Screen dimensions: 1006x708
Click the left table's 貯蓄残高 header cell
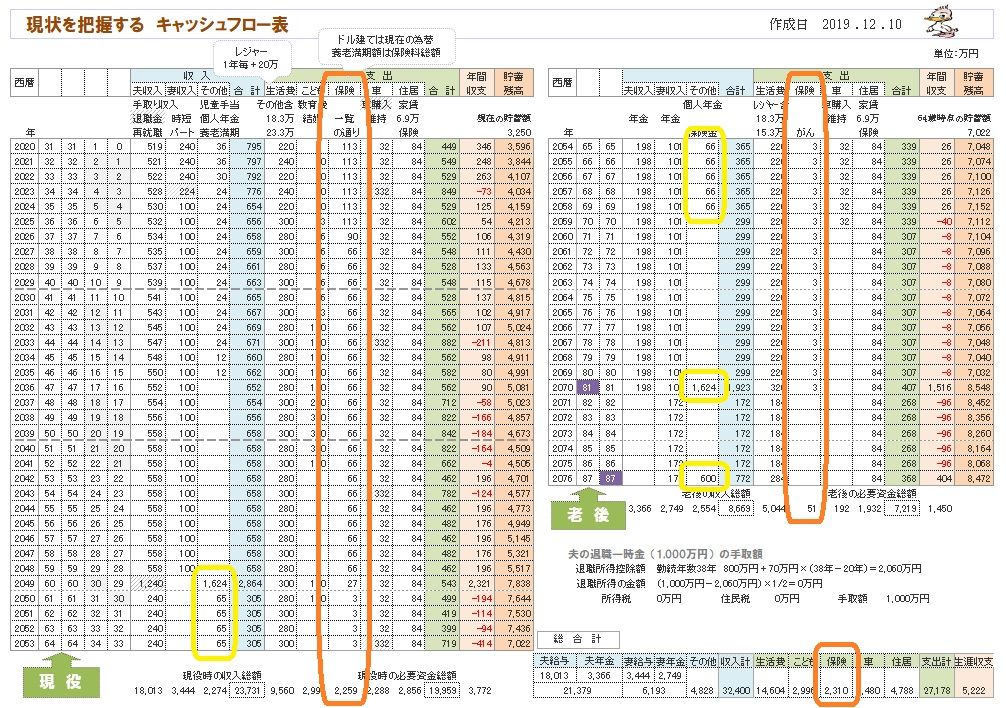coord(513,82)
